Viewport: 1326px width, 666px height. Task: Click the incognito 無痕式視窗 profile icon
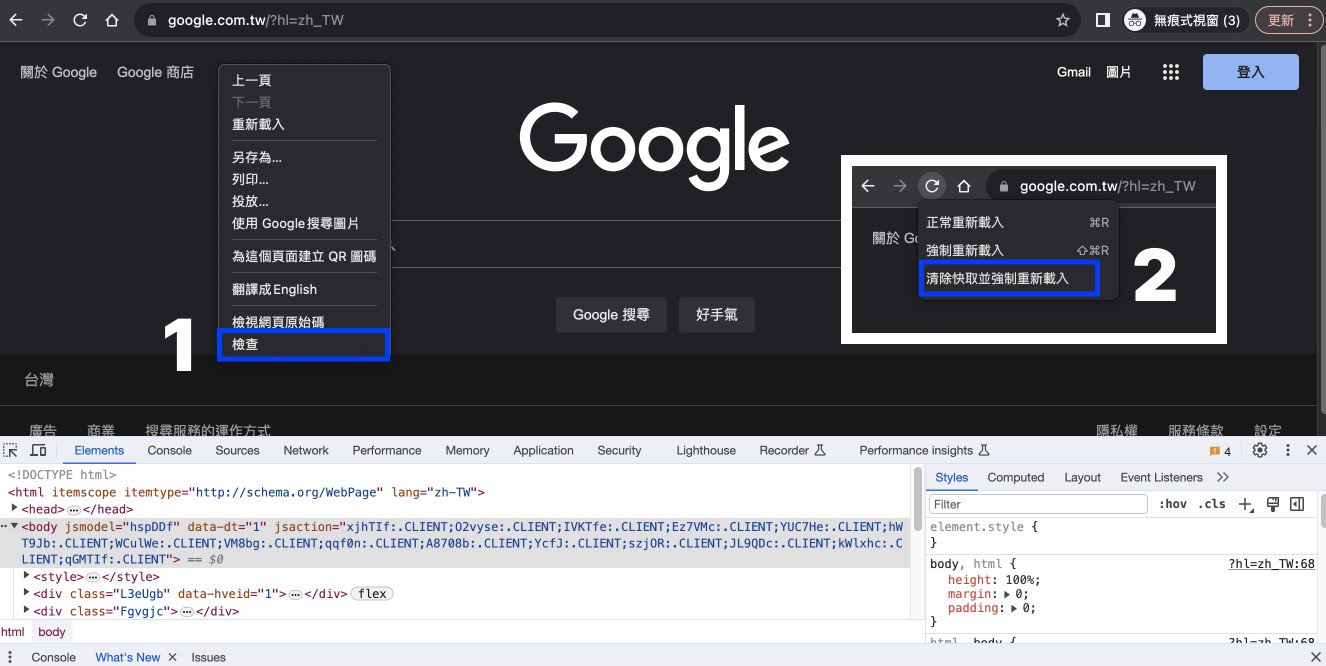(x=1135, y=20)
